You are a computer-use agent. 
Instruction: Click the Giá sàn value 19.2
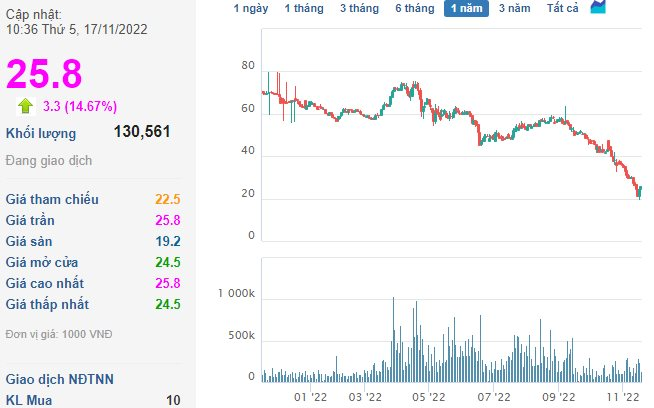coord(167,241)
